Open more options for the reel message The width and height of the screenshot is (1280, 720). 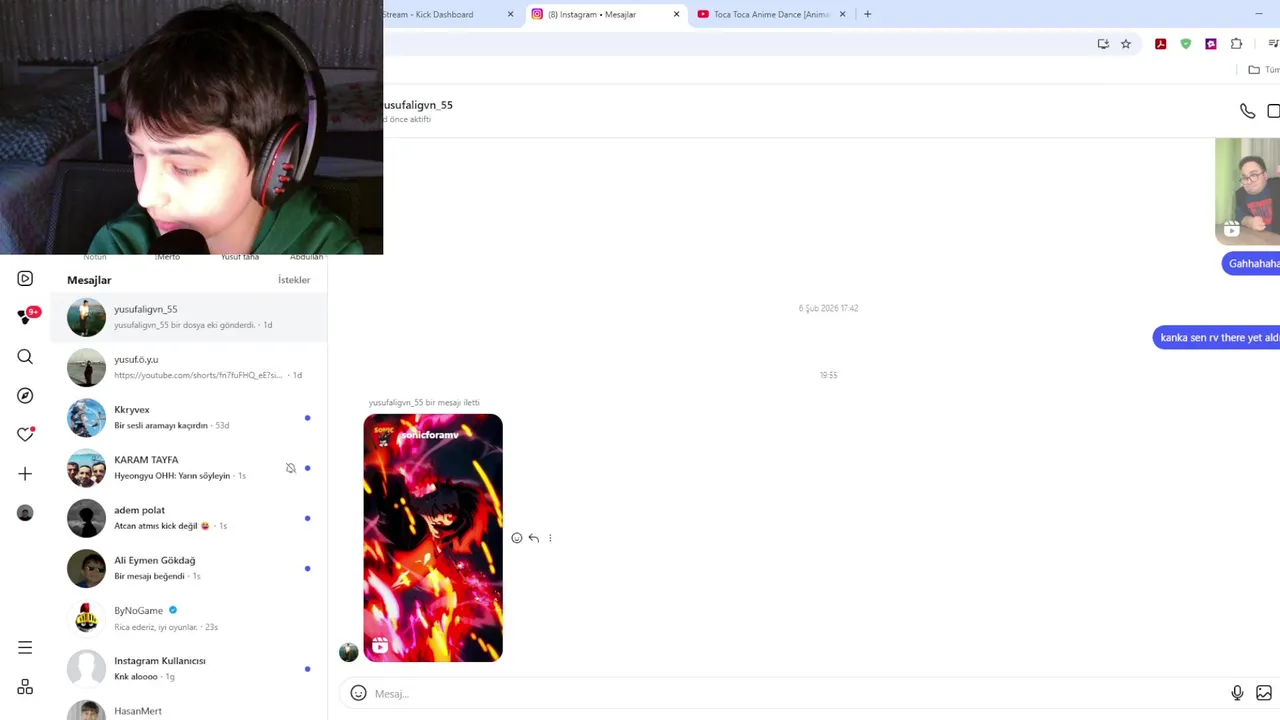coord(550,538)
